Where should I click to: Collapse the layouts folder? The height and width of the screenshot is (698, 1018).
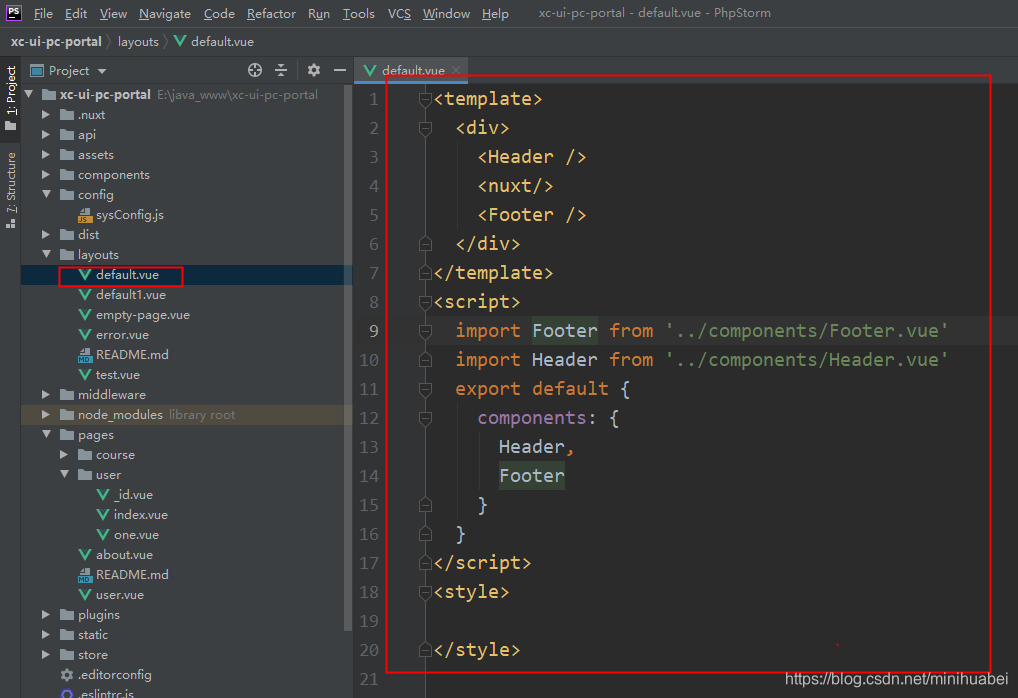(47, 254)
